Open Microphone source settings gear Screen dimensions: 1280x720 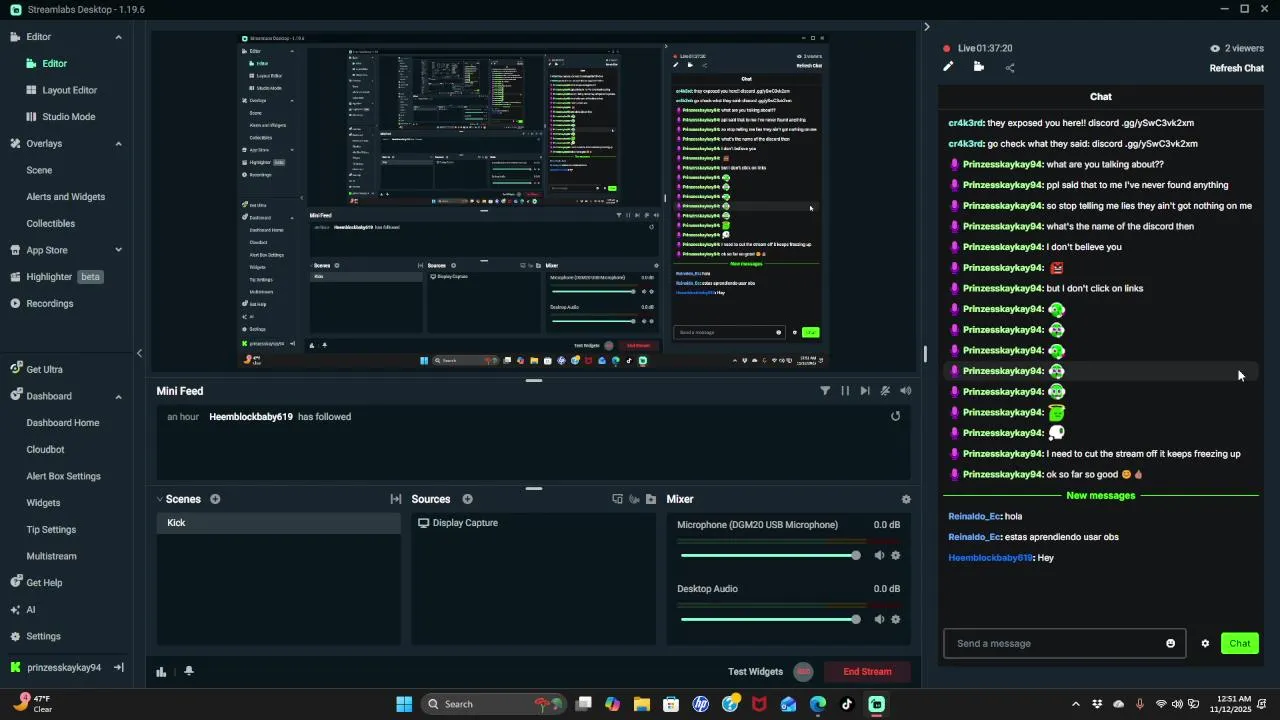point(896,555)
